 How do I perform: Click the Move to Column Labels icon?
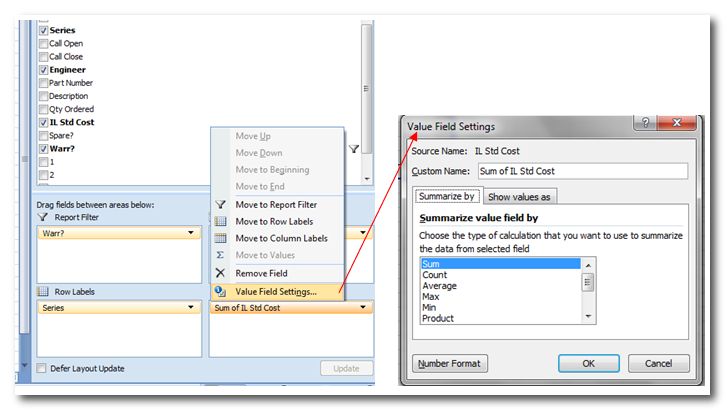[221, 238]
